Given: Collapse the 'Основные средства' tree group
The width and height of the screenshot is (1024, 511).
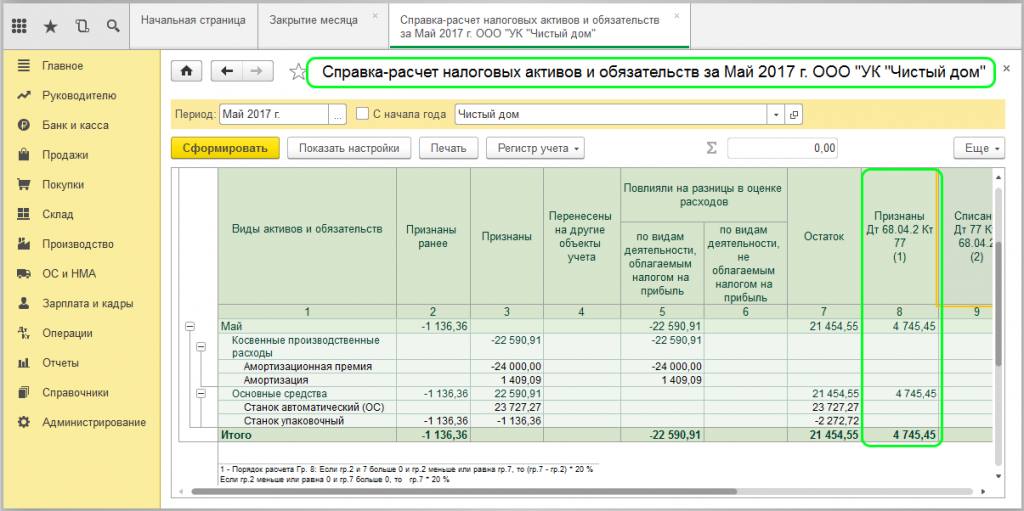Looking at the screenshot, I should (x=200, y=393).
